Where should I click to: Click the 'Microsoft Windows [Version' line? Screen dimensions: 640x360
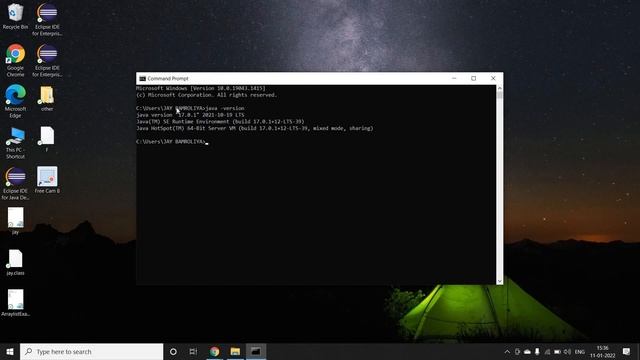coord(201,88)
